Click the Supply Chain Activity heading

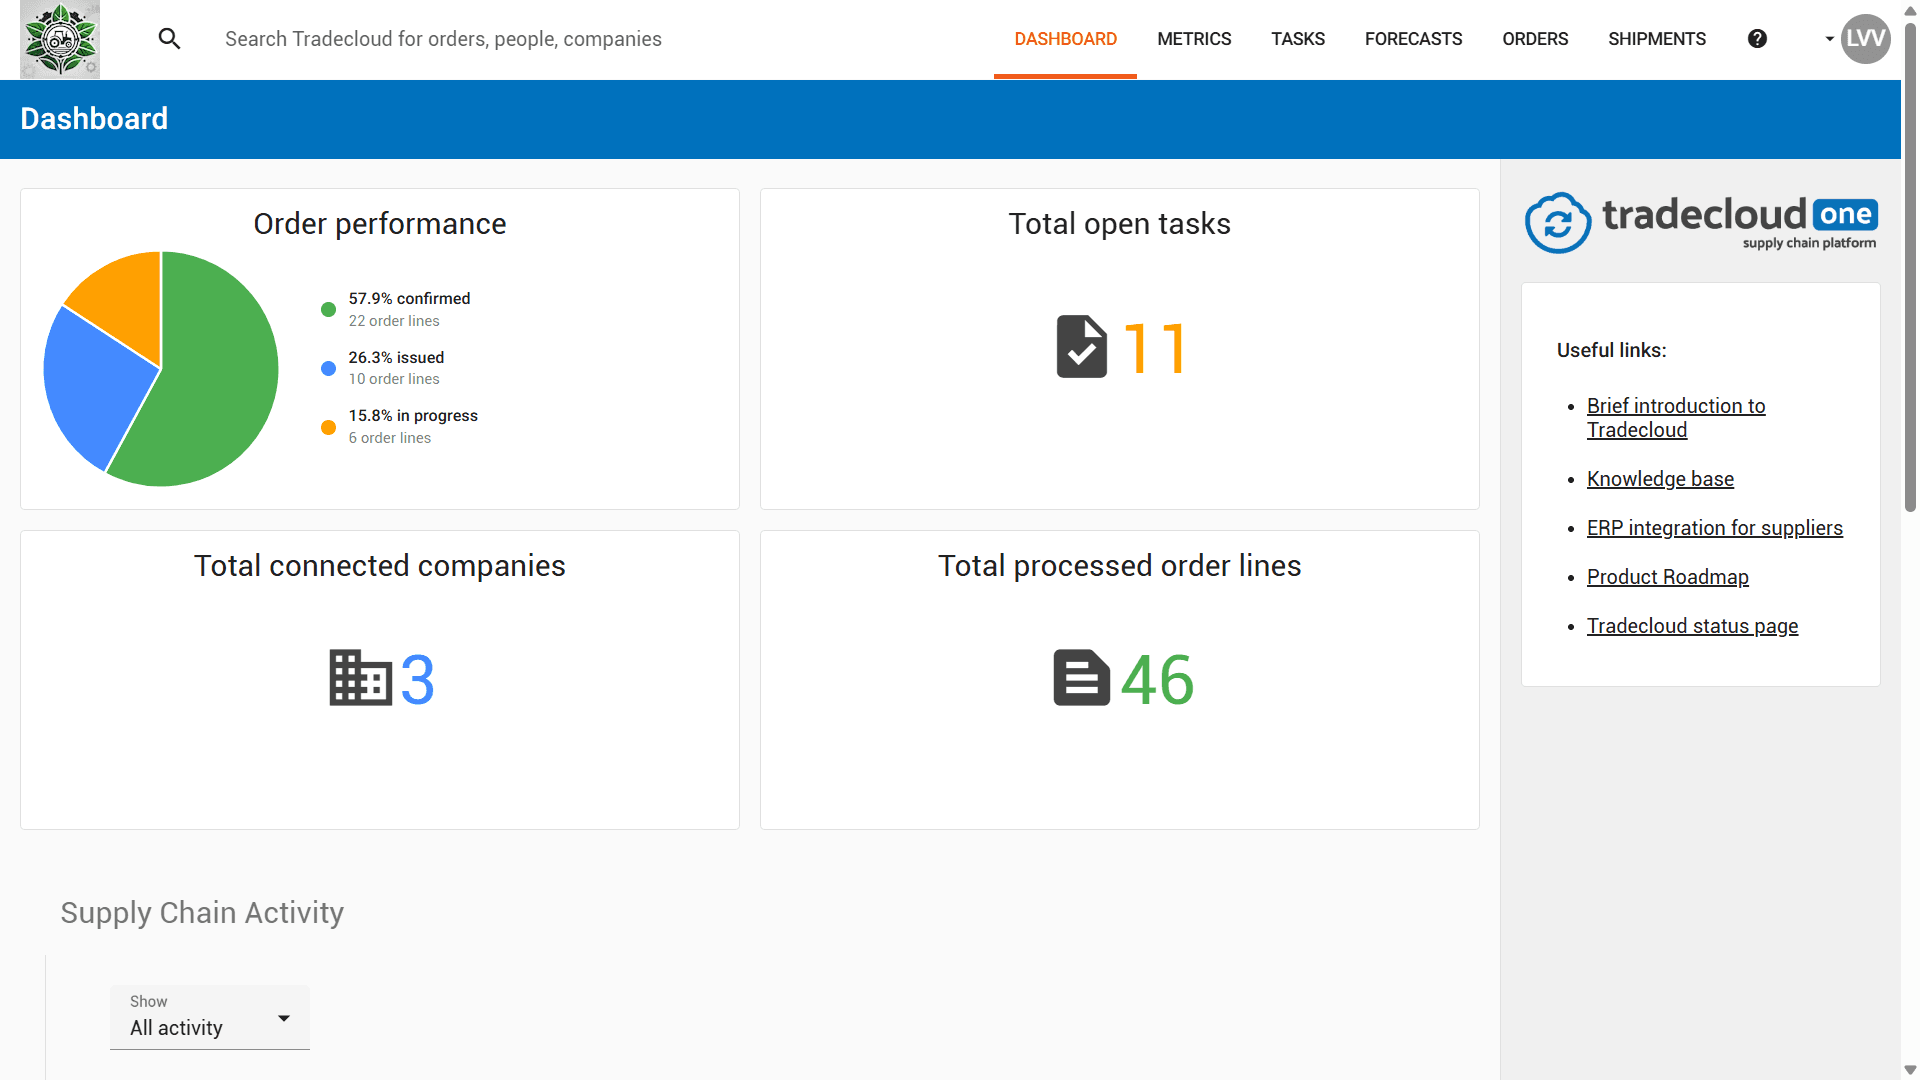[202, 913]
